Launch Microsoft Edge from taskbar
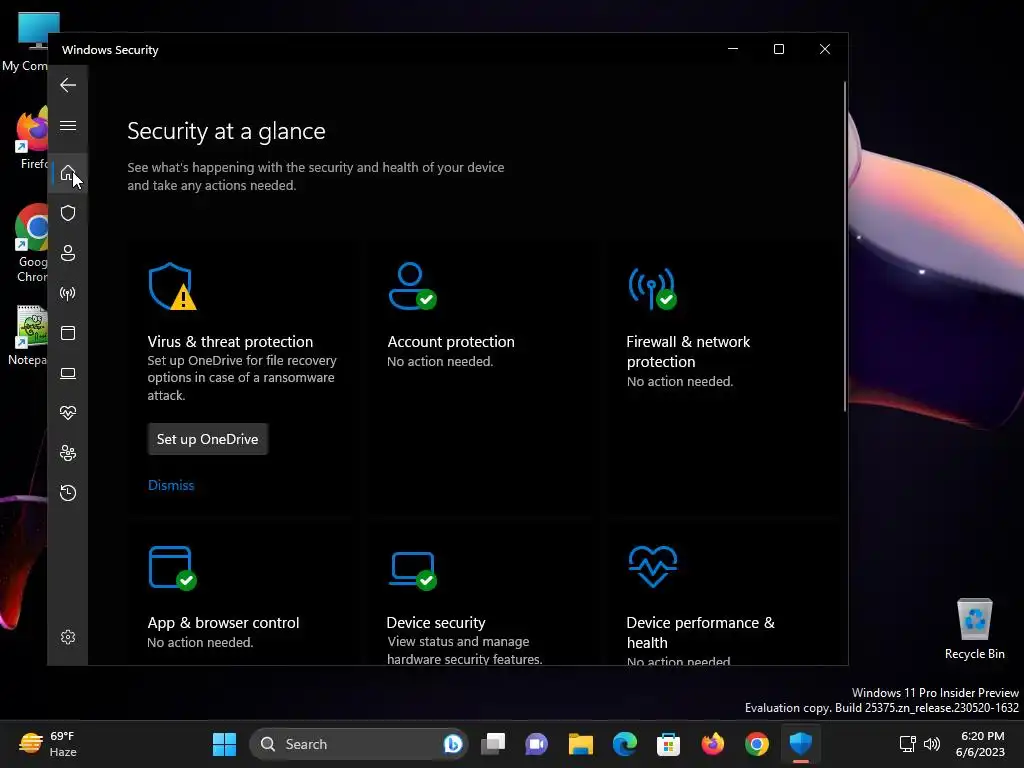Viewport: 1024px width, 768px height. pos(624,744)
